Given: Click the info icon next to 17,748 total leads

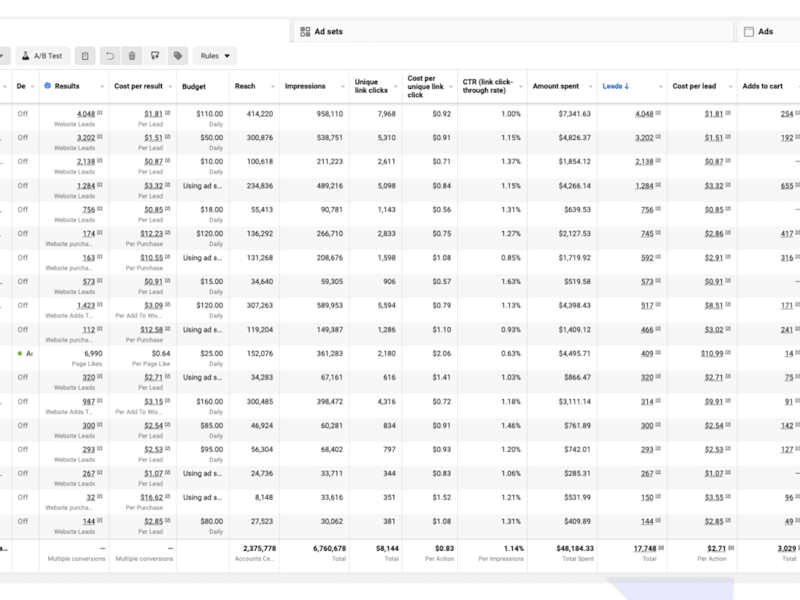Looking at the screenshot, I should pyautogui.click(x=661, y=547).
